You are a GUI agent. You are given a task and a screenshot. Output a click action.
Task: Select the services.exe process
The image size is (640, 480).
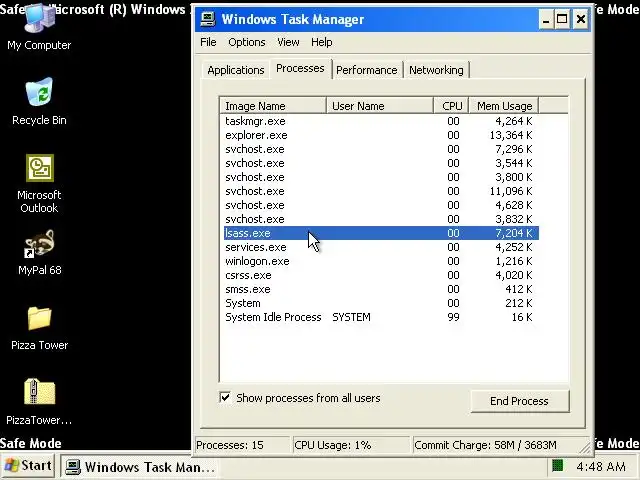coord(381,247)
